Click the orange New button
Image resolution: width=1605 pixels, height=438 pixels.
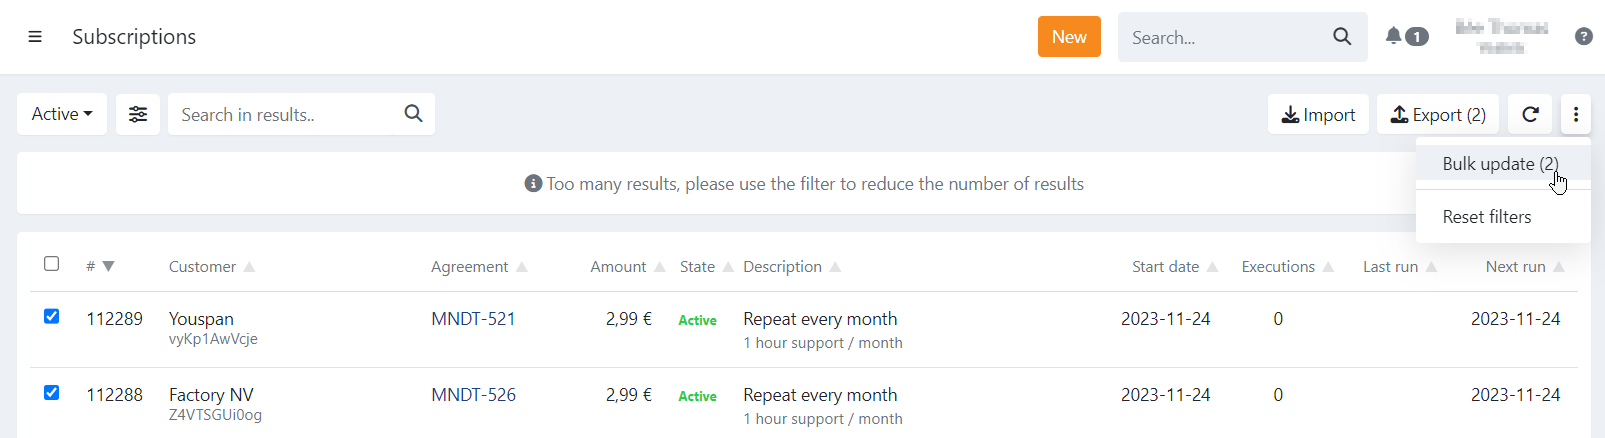tap(1069, 37)
